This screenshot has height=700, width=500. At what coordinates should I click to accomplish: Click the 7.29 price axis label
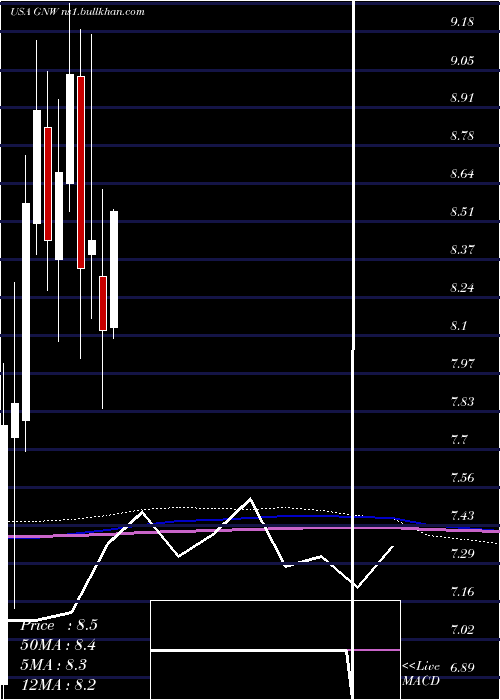(x=462, y=554)
